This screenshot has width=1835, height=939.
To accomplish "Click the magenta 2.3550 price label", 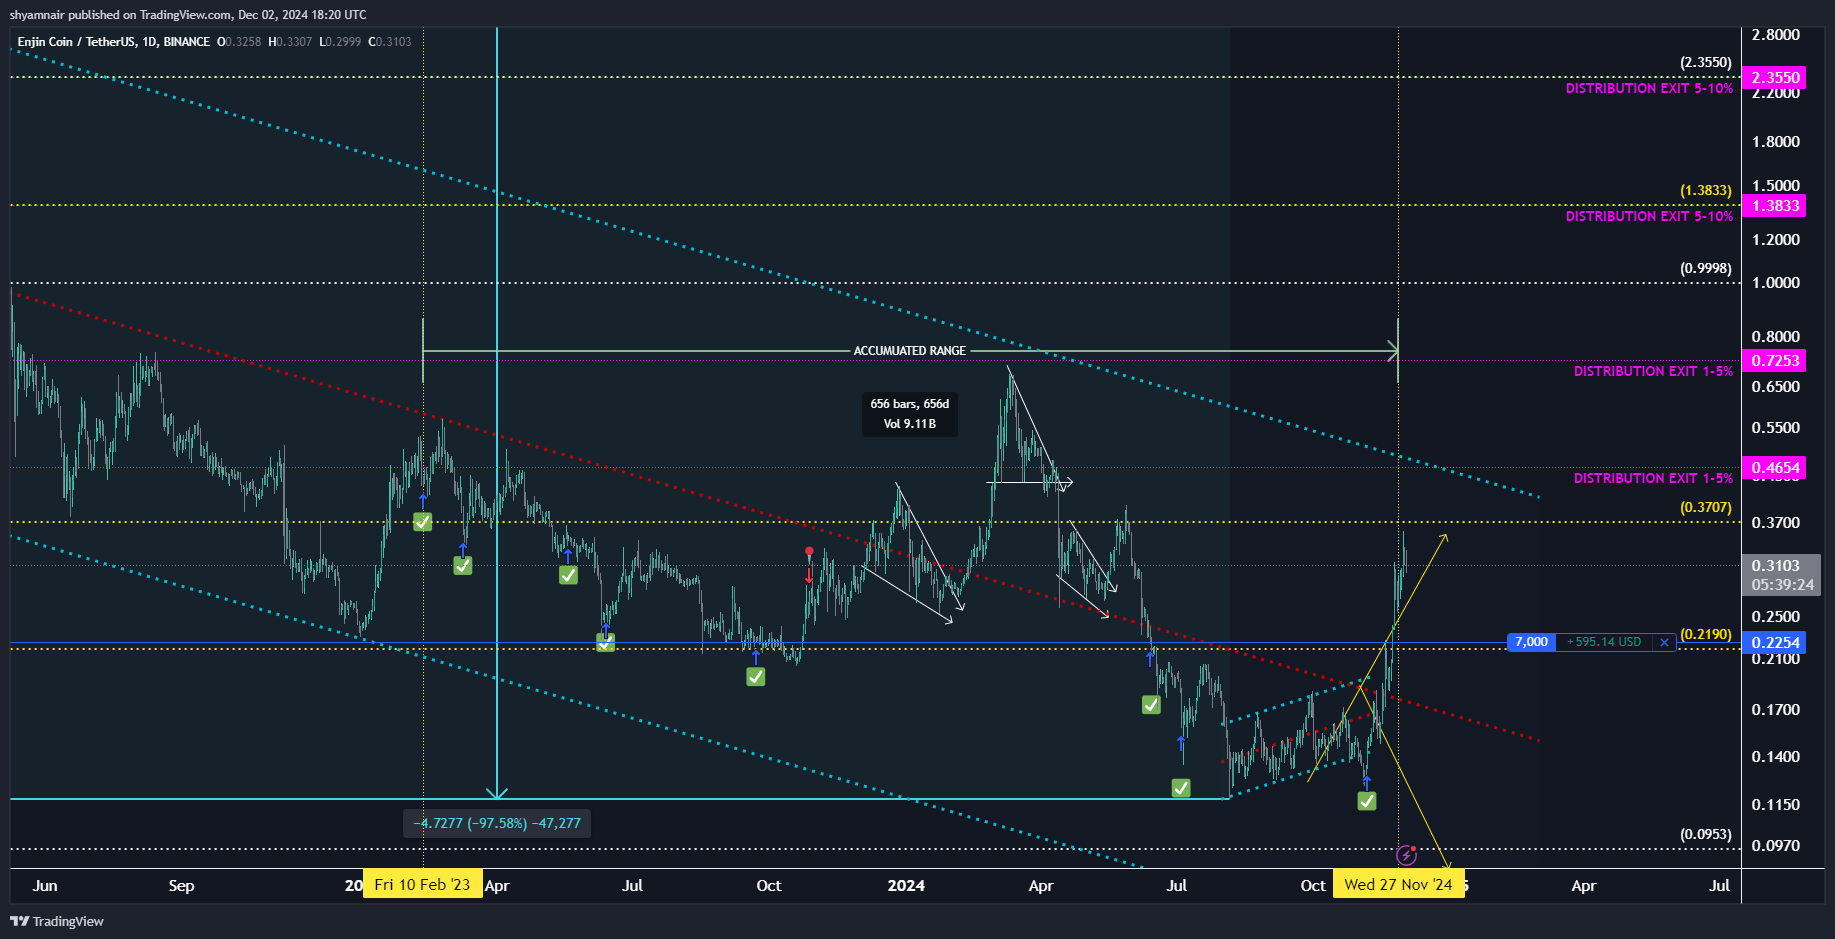I will [x=1775, y=77].
